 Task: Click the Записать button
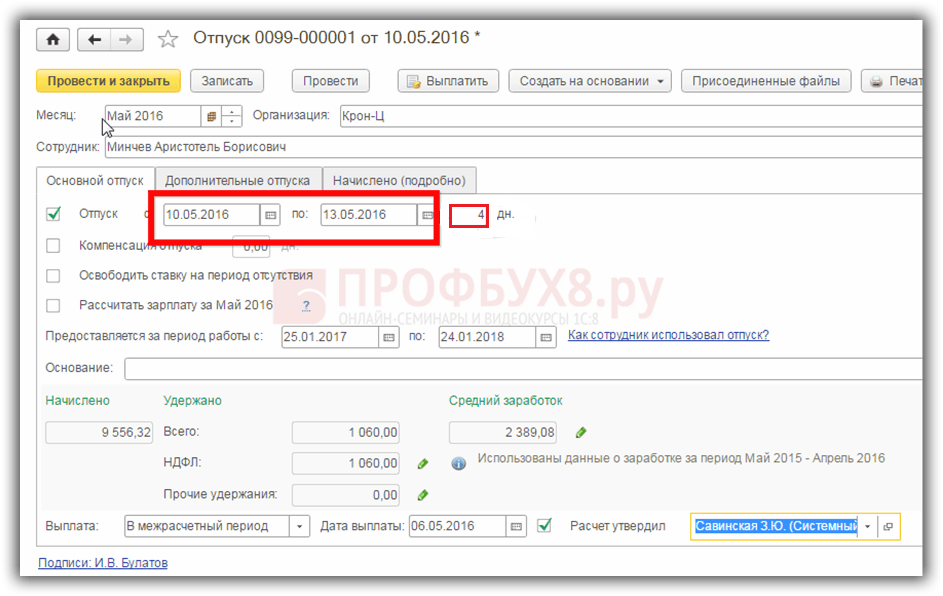tap(227, 81)
